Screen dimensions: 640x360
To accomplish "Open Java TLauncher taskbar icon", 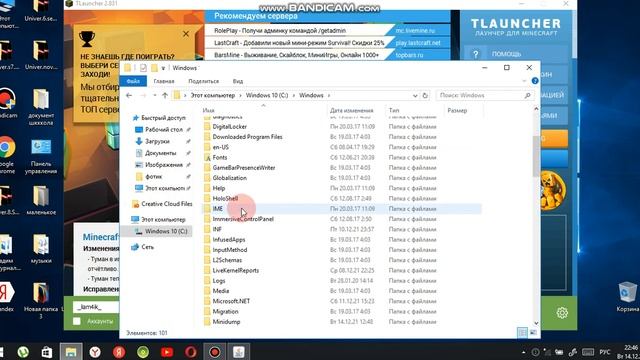I will [239, 352].
